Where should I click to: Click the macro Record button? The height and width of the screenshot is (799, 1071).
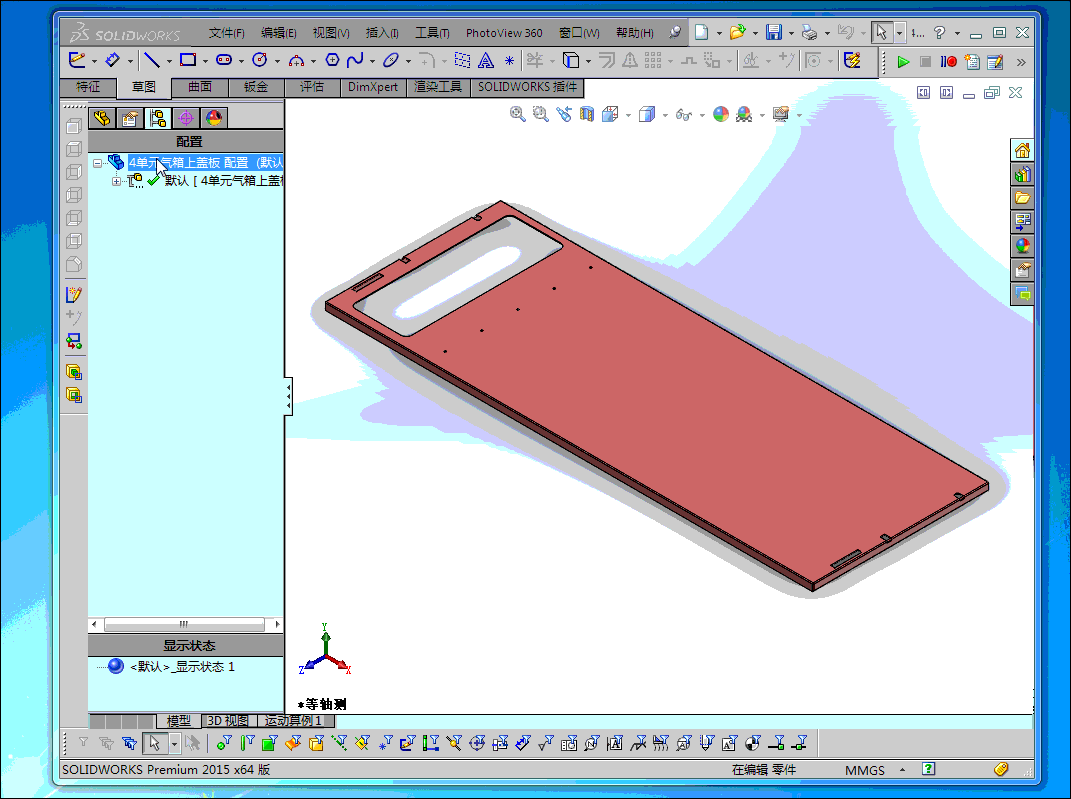click(x=948, y=61)
